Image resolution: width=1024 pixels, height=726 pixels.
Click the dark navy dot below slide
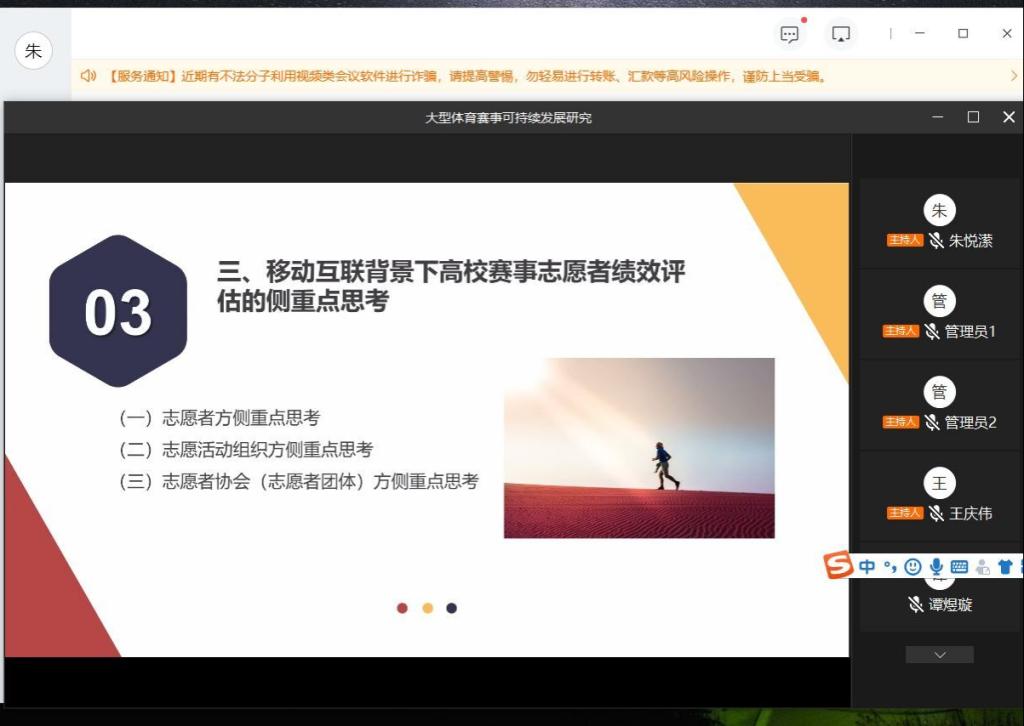451,608
